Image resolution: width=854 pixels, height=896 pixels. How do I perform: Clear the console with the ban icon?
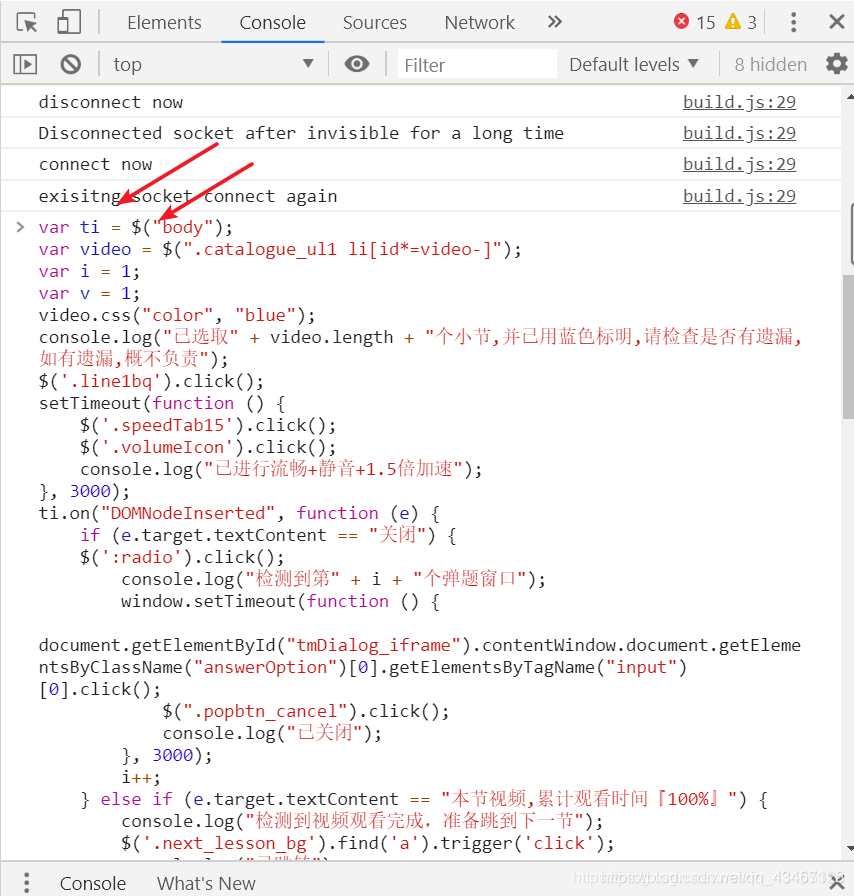pyautogui.click(x=70, y=64)
